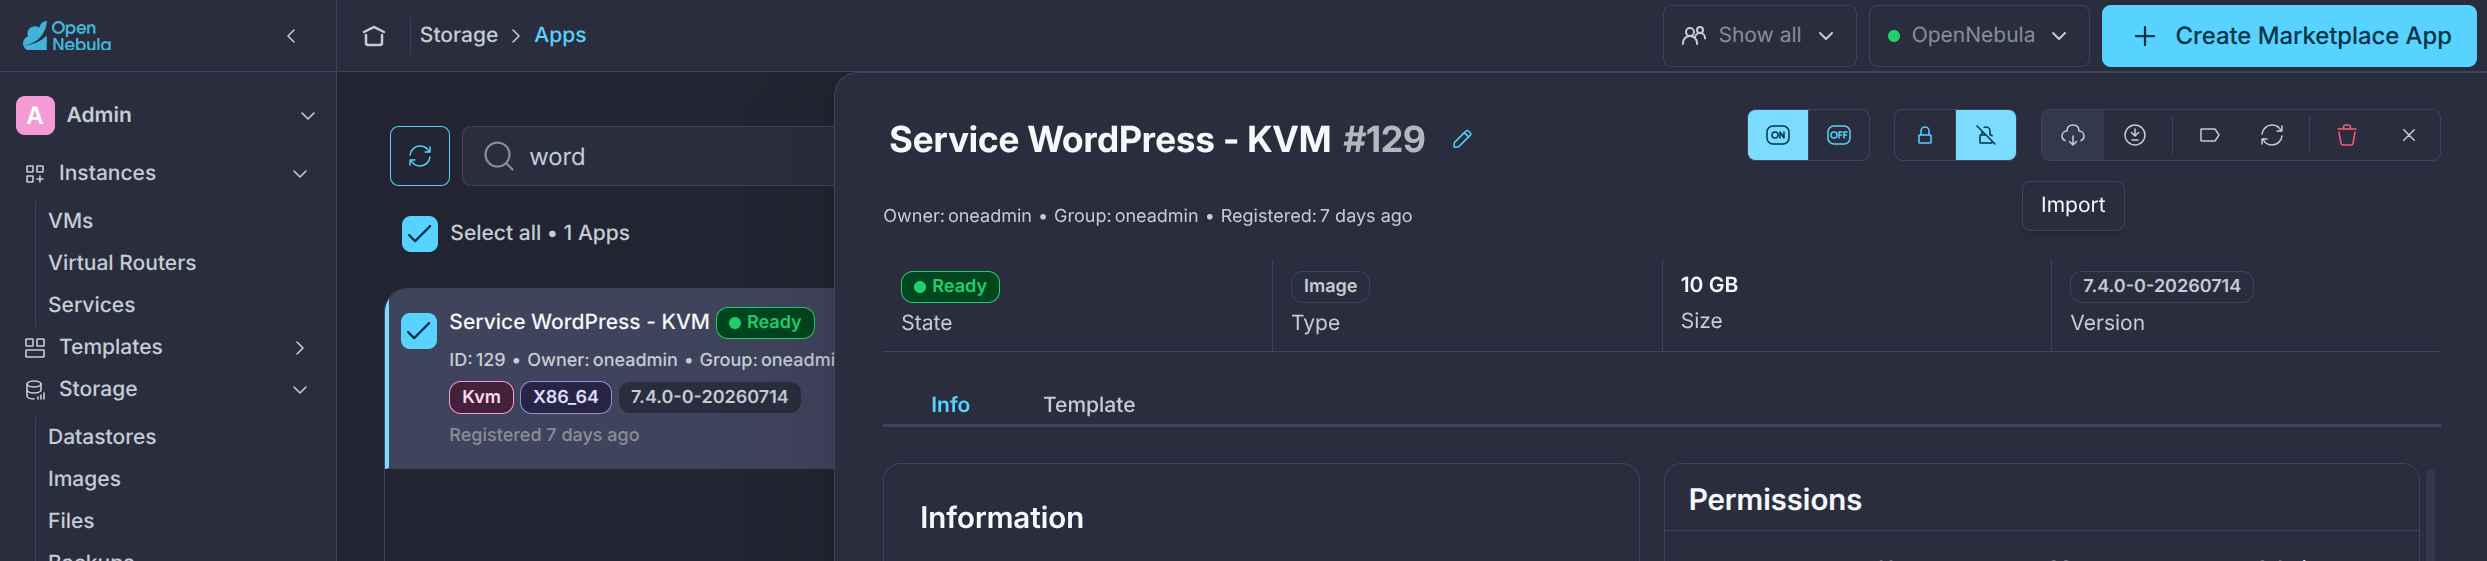Screen dimensions: 2487x561
Task: Expand the Admin menu chevron
Action: (308, 116)
